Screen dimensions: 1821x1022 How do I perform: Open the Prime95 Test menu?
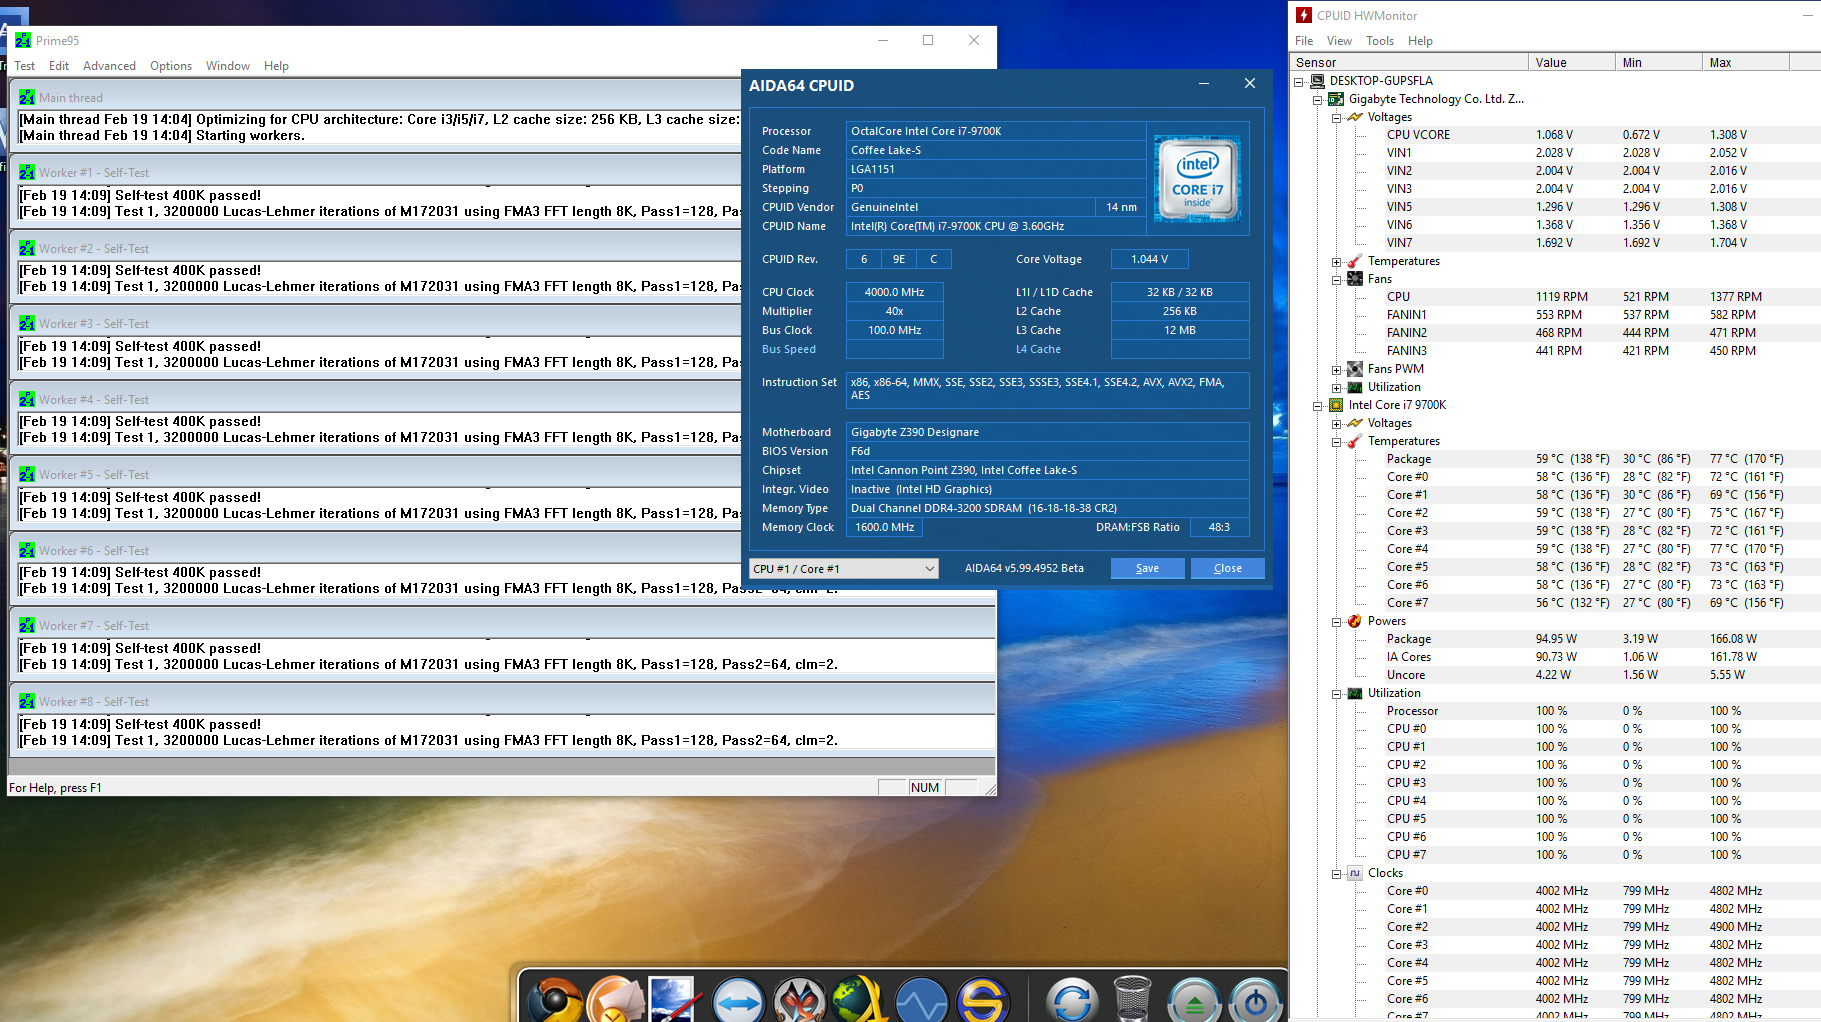pos(25,66)
